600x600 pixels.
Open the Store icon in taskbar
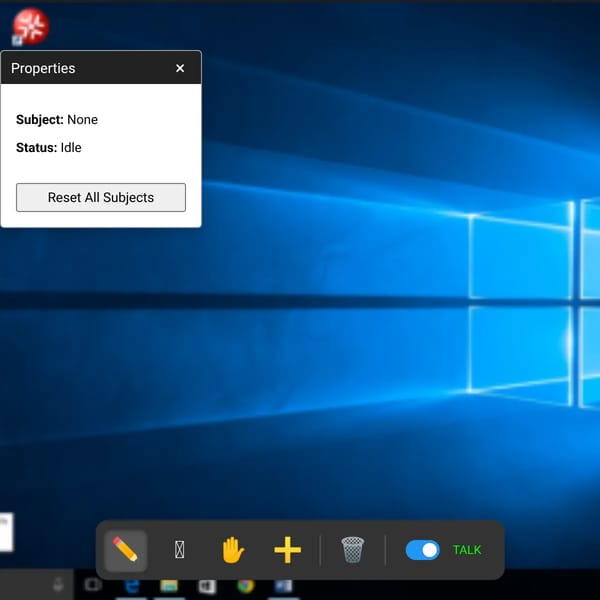[207, 586]
